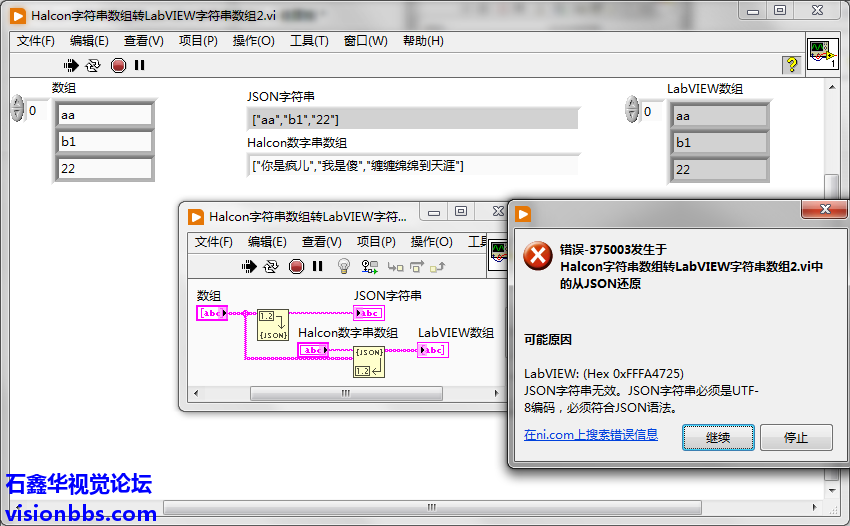850x526 pixels.
Task: Click Run arrow in front panel toolbar
Action: click(x=70, y=66)
